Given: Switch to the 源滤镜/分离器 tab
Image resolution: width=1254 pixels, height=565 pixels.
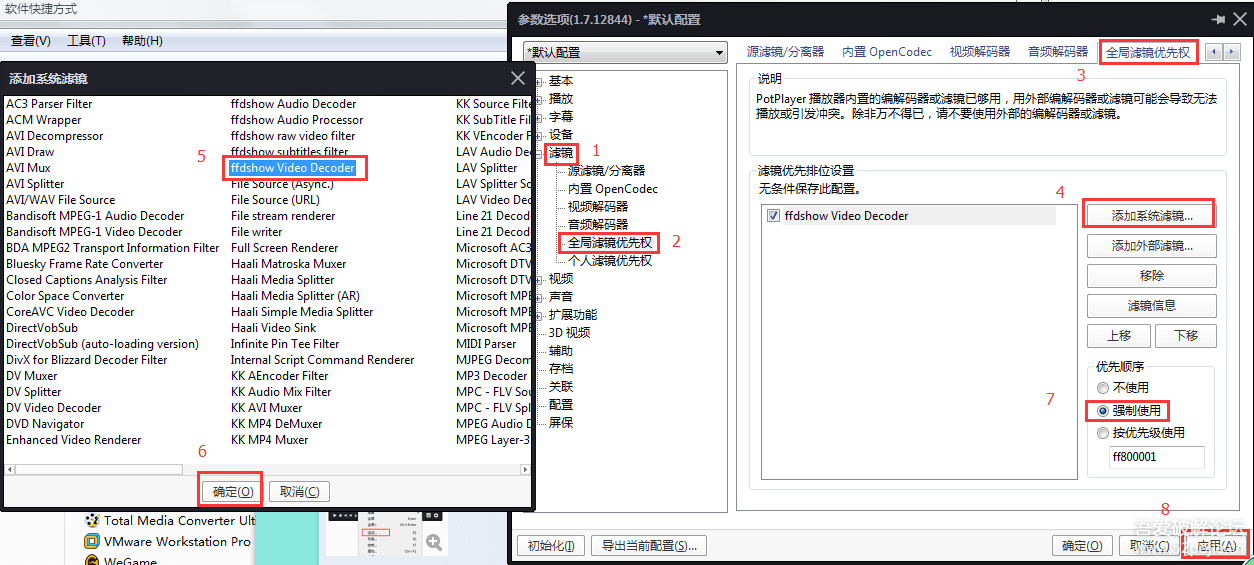Looking at the screenshot, I should (x=786, y=52).
